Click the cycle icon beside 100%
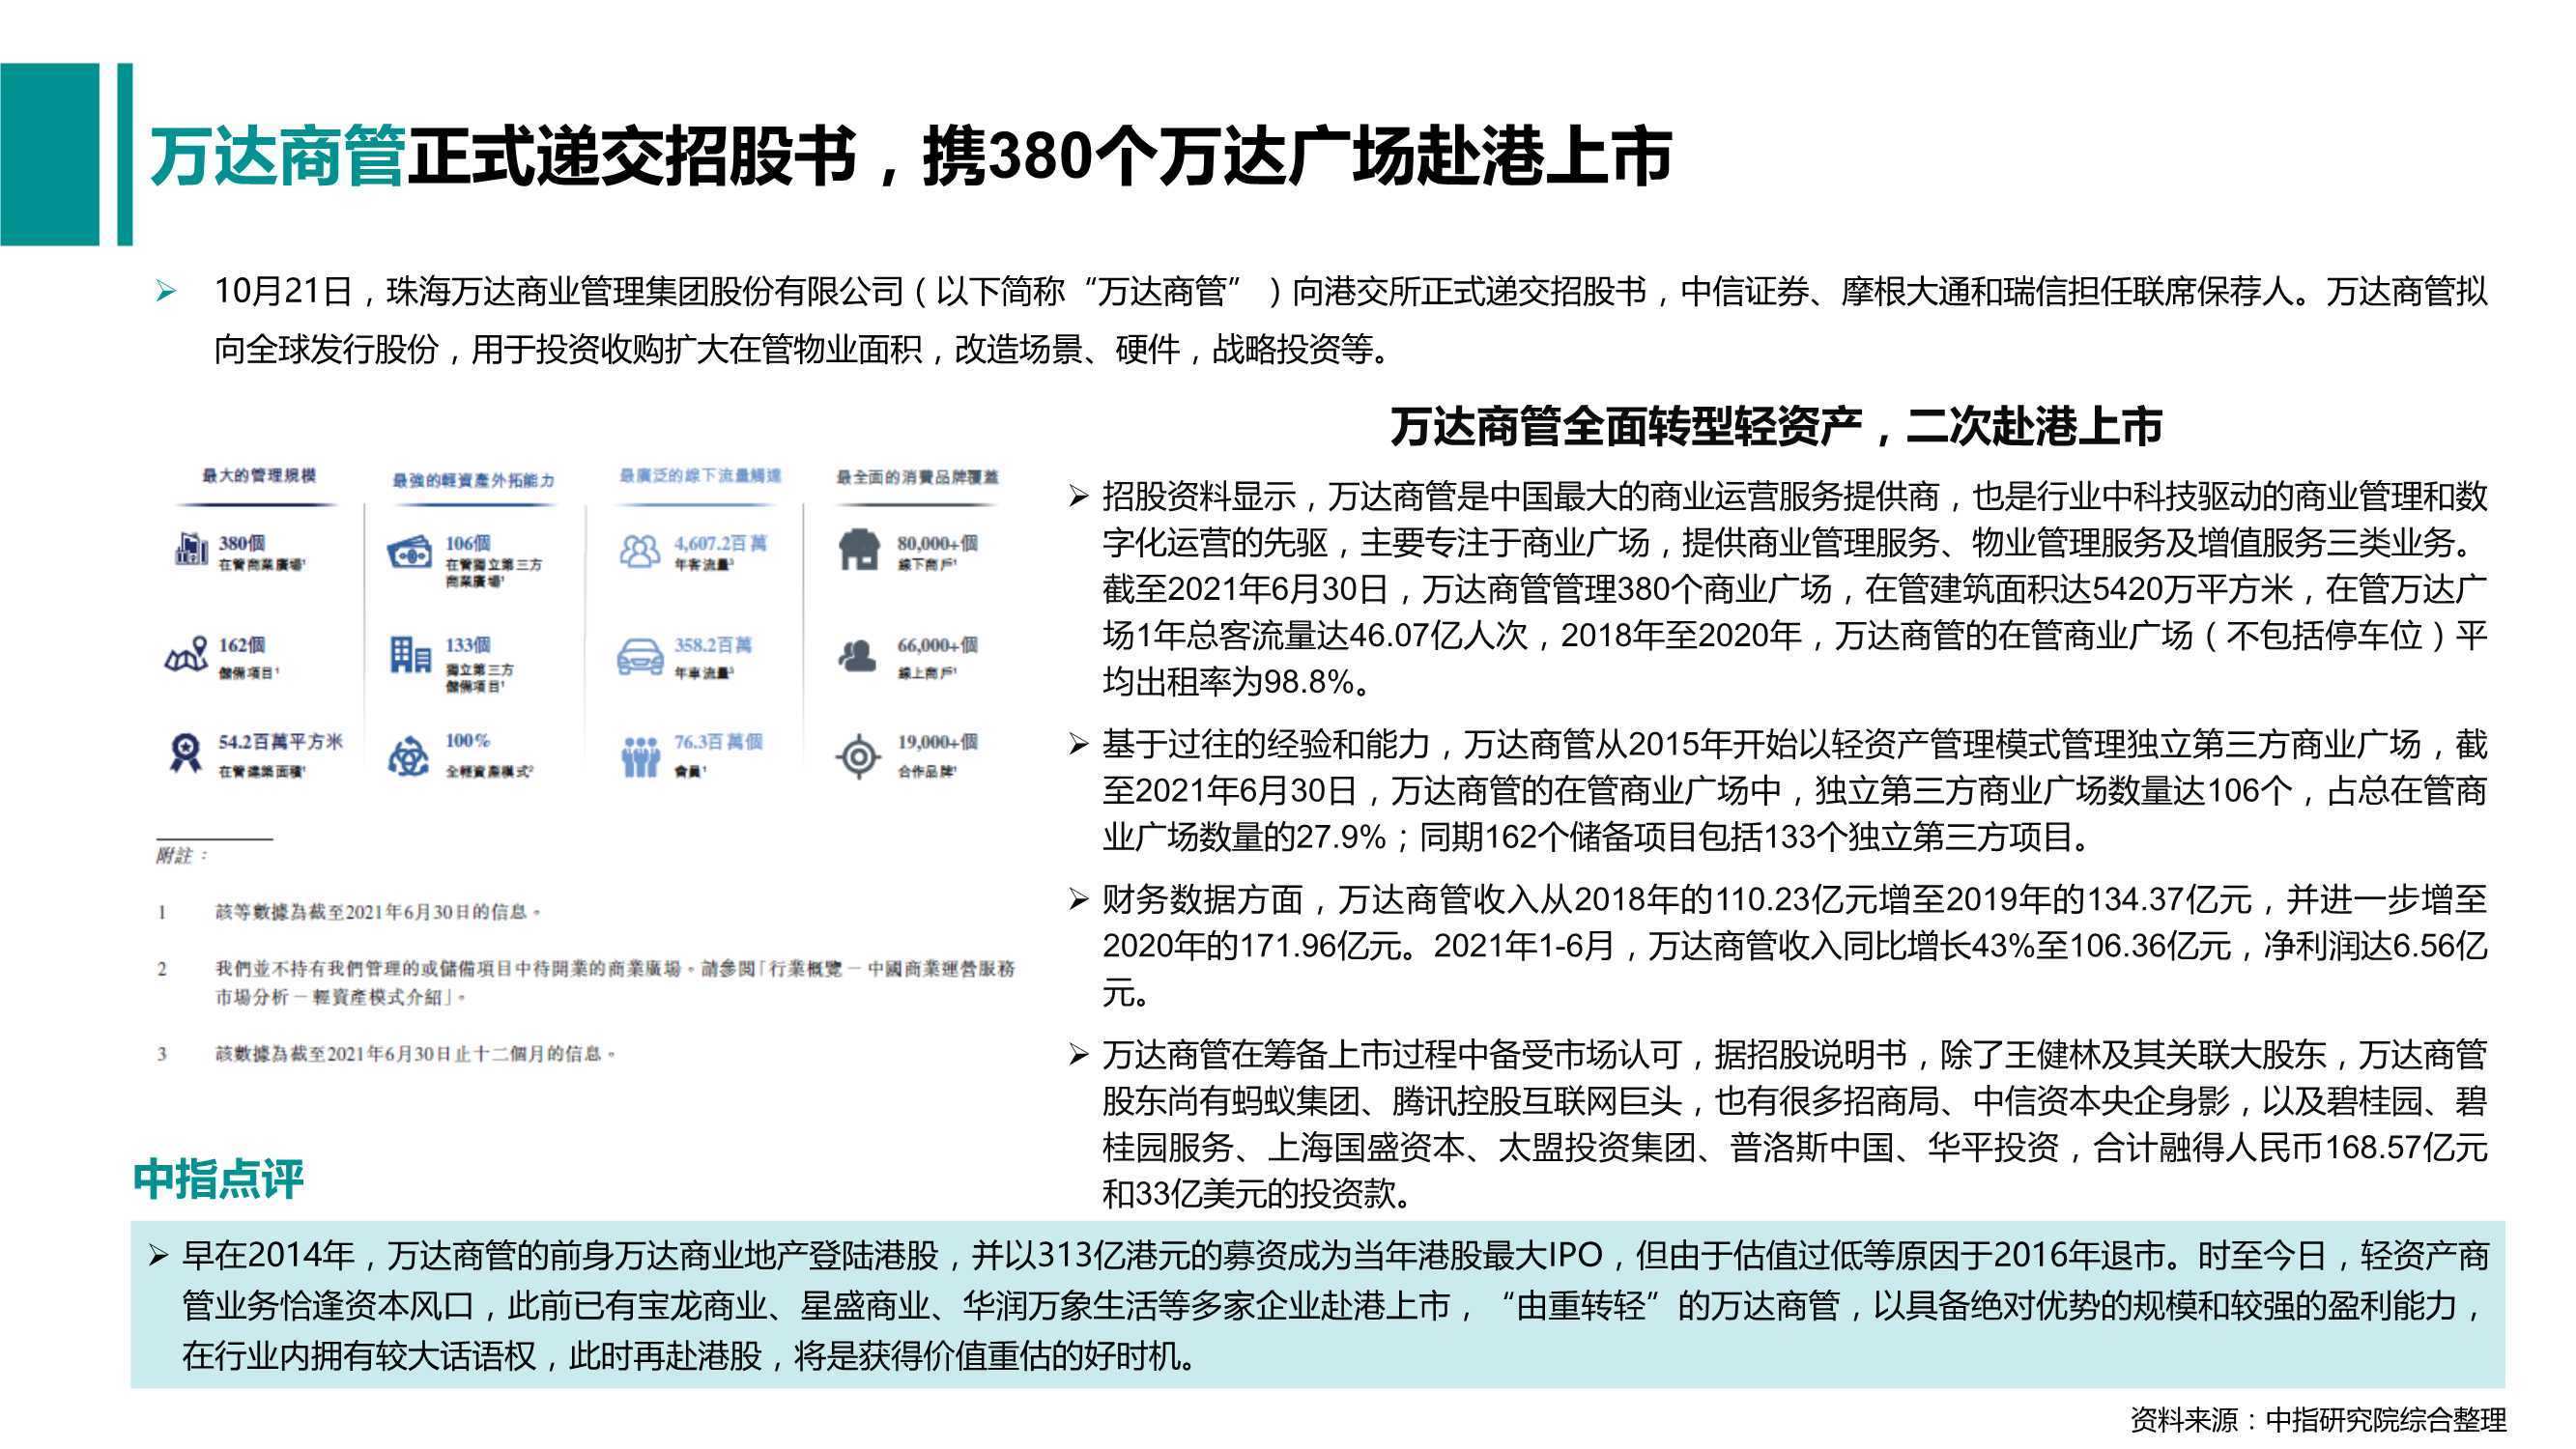Image resolution: width=2576 pixels, height=1449 pixels. click(x=408, y=756)
